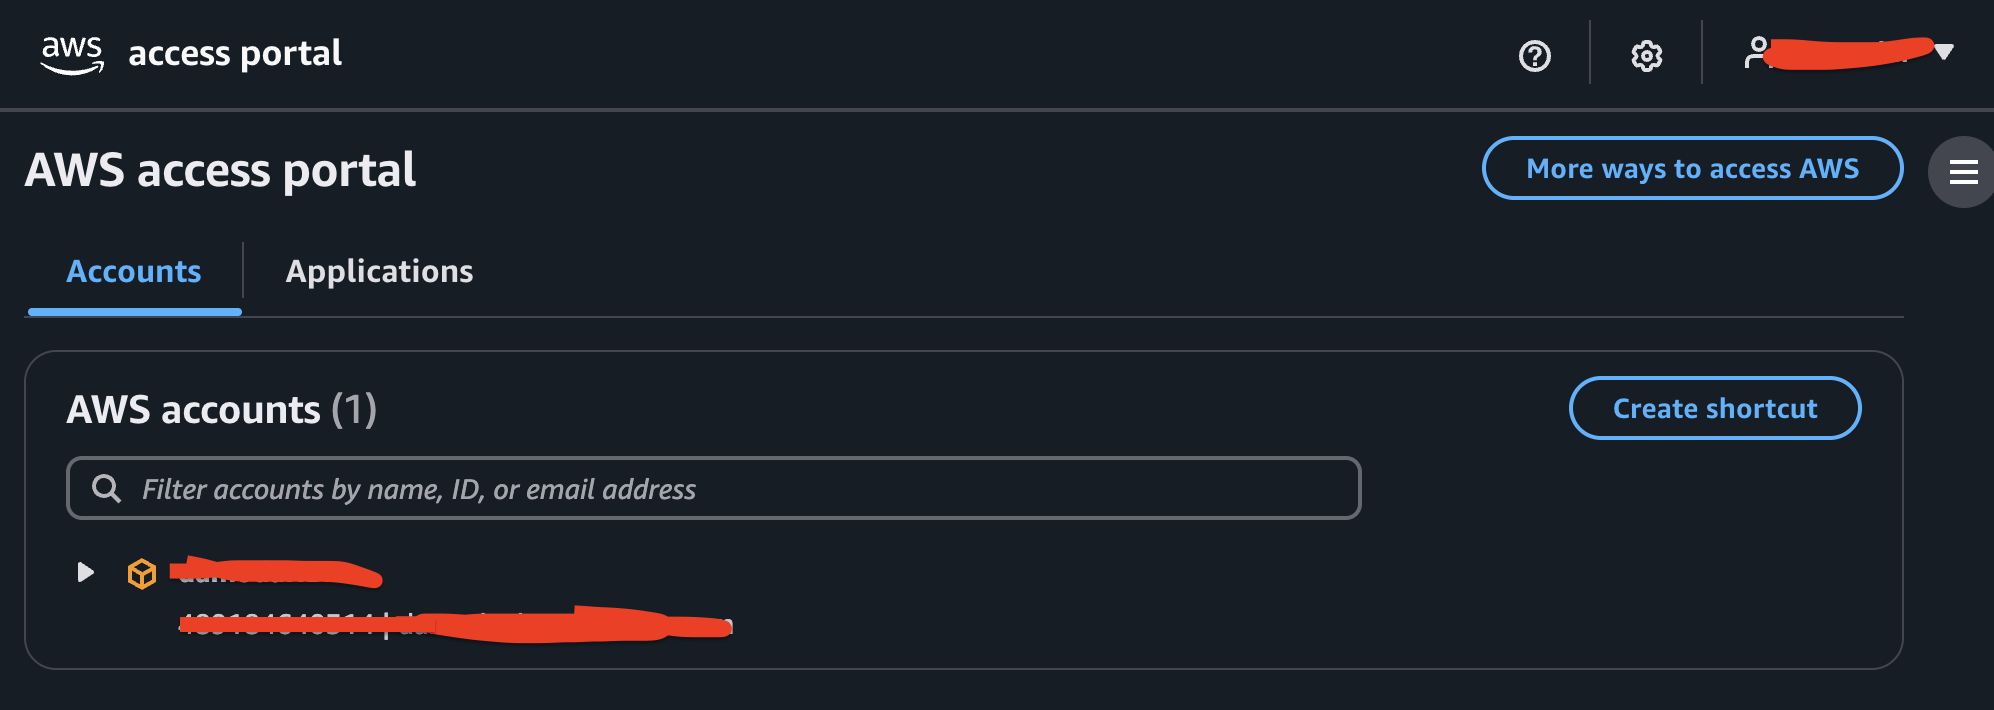Click the user profile icon
The width and height of the screenshot is (1994, 710).
(1757, 52)
